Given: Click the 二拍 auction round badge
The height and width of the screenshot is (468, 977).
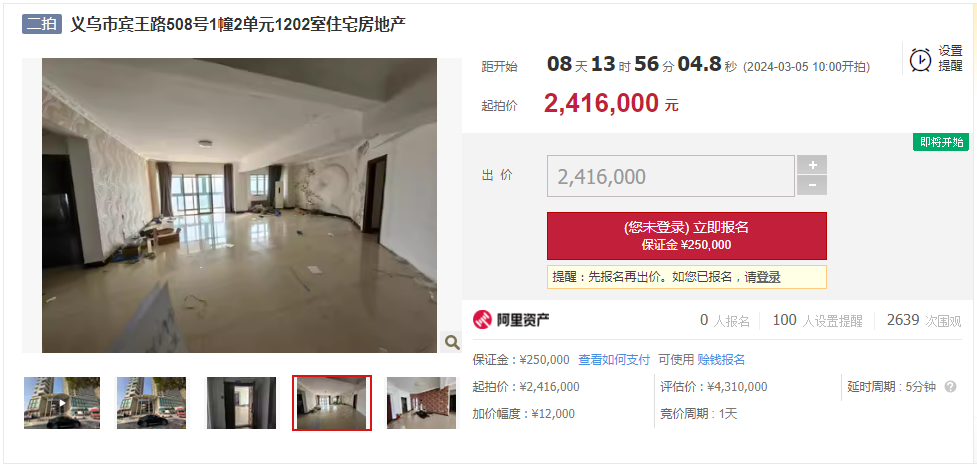Looking at the screenshot, I should click(x=42, y=24).
